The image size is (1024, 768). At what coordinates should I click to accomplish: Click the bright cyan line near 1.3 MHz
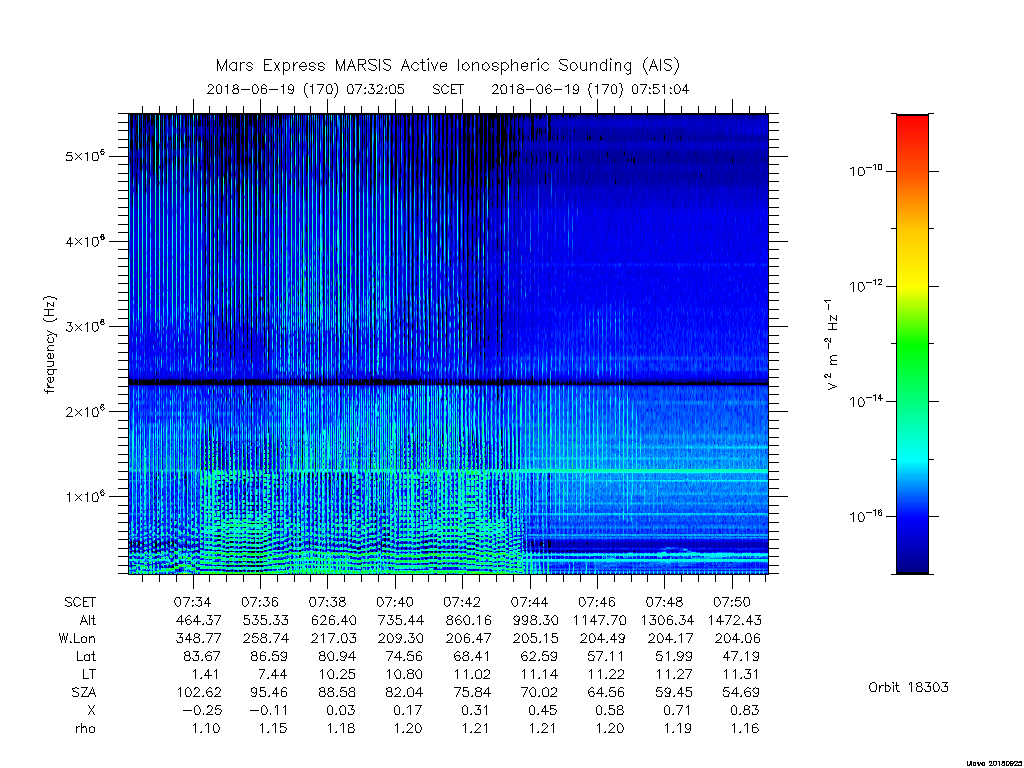(x=449, y=470)
